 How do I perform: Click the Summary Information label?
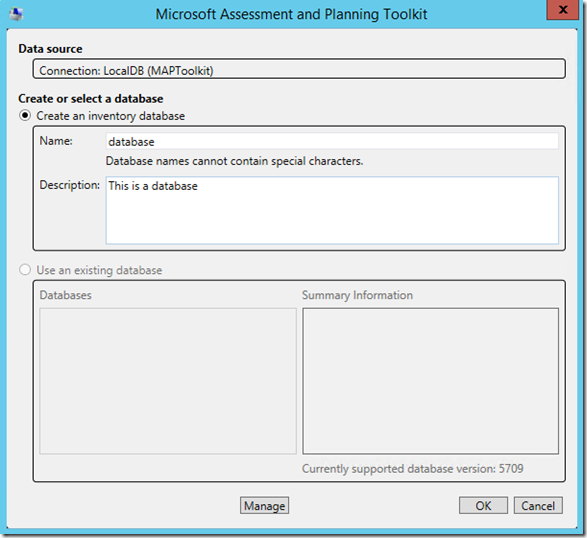pyautogui.click(x=357, y=295)
